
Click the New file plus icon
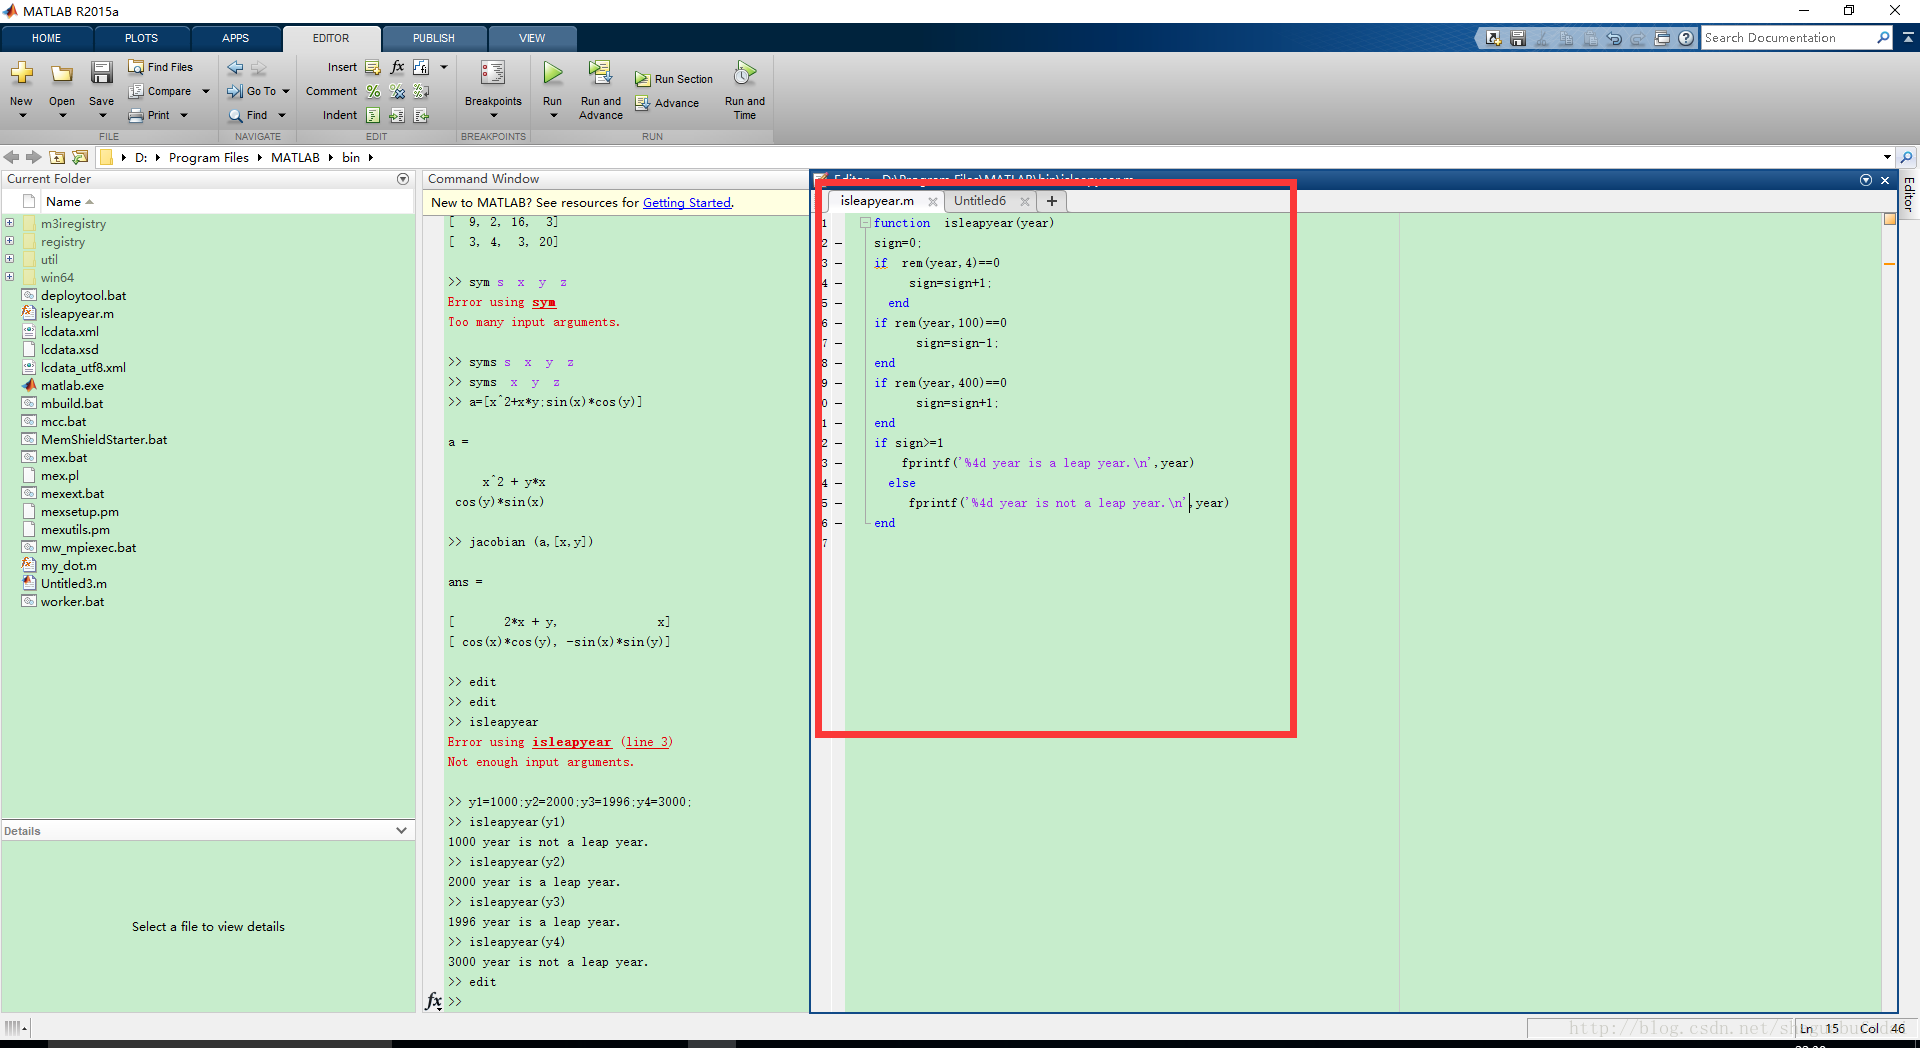pyautogui.click(x=21, y=73)
